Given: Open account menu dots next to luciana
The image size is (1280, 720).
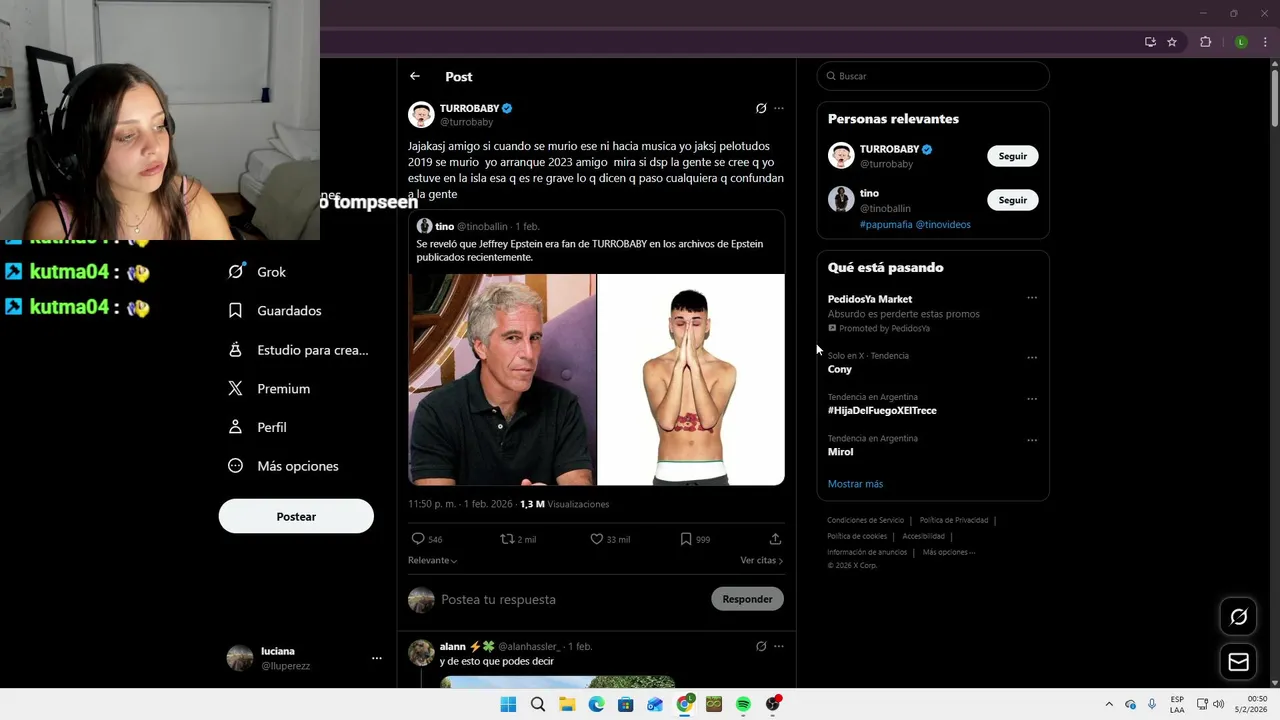Looking at the screenshot, I should click(x=377, y=658).
